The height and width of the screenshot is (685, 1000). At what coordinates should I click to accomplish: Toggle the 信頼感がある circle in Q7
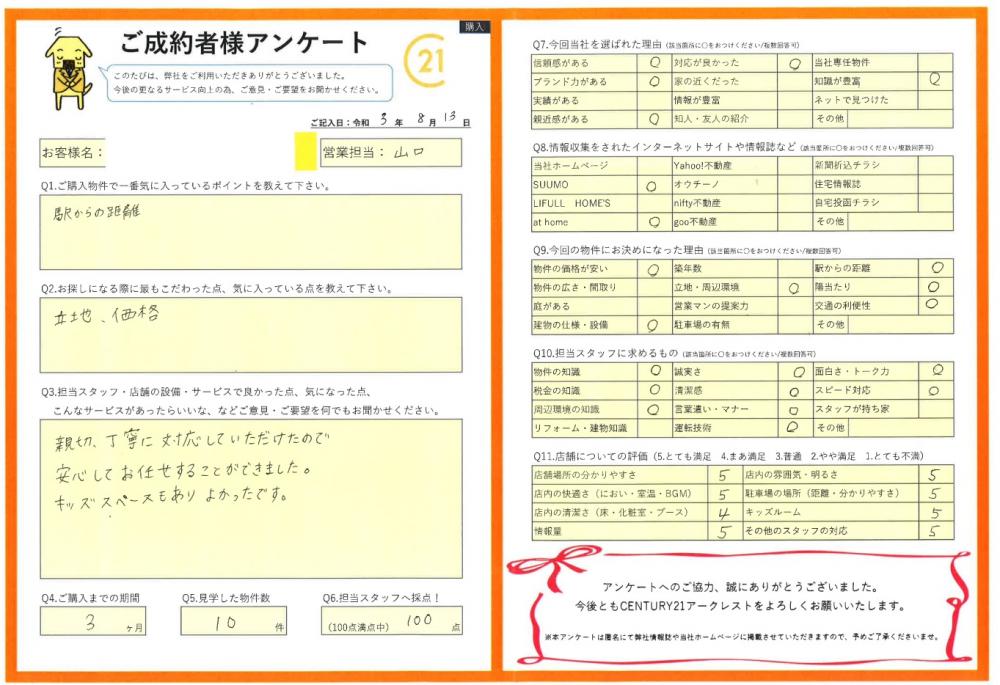pyautogui.click(x=653, y=63)
